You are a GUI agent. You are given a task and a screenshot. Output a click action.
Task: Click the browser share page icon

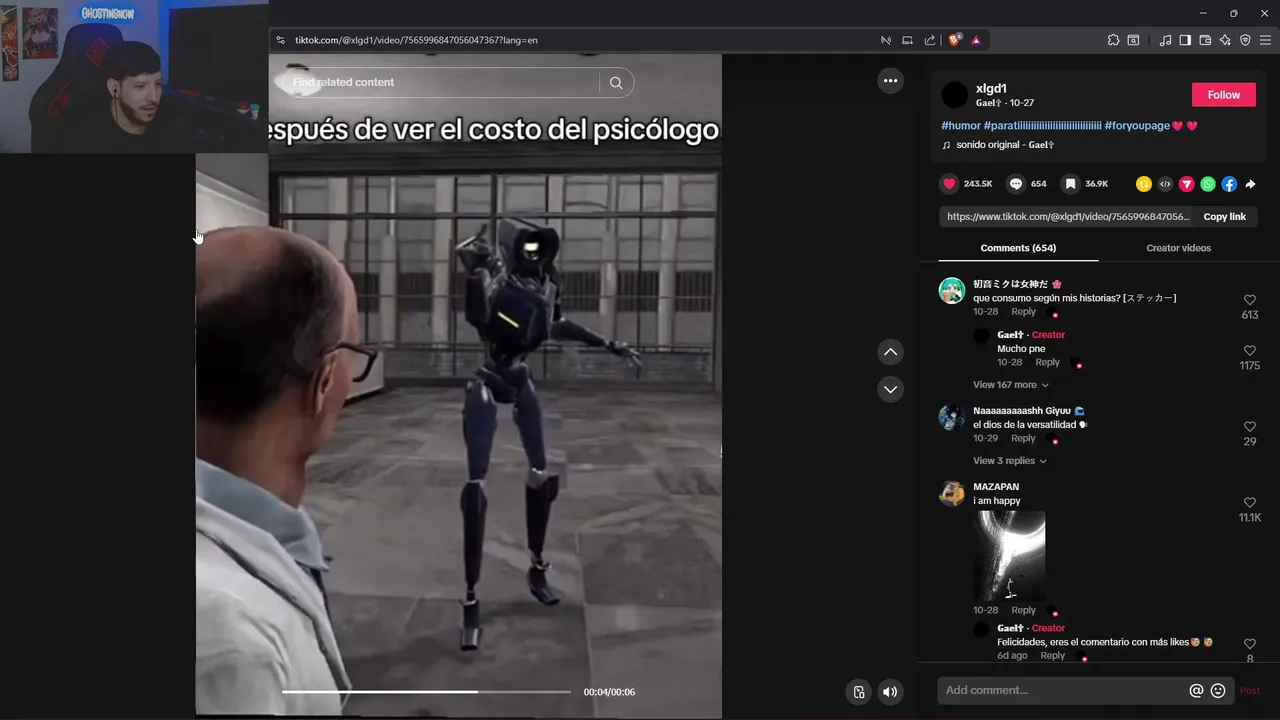pyautogui.click(x=930, y=40)
